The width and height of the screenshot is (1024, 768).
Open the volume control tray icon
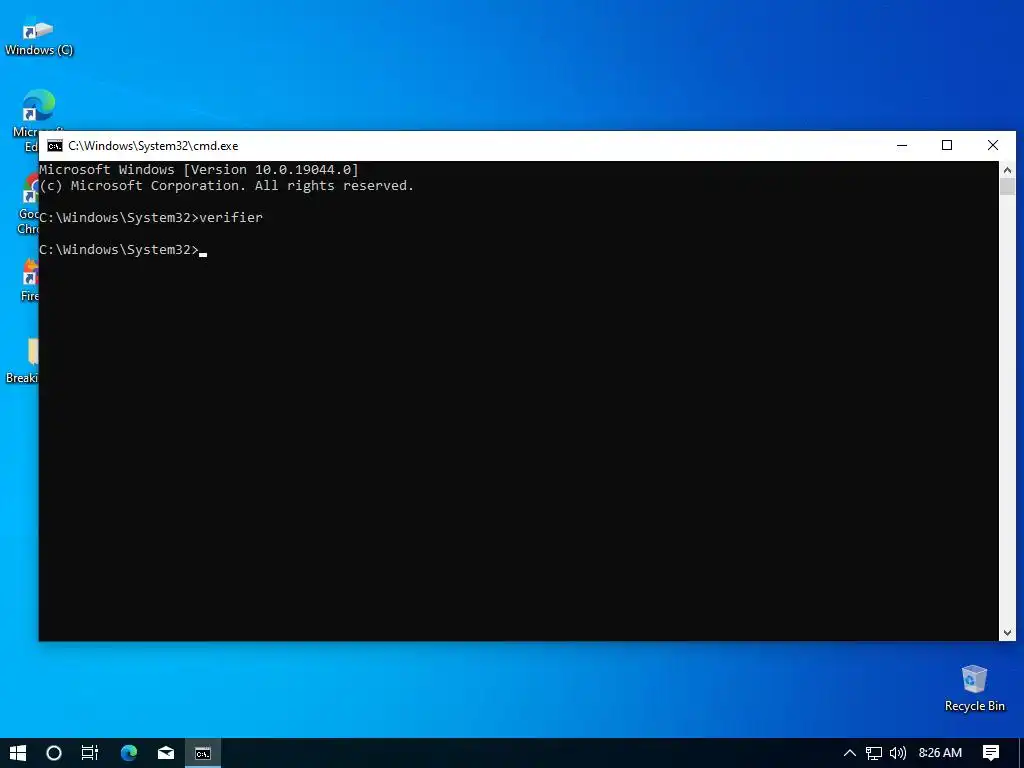pos(898,753)
